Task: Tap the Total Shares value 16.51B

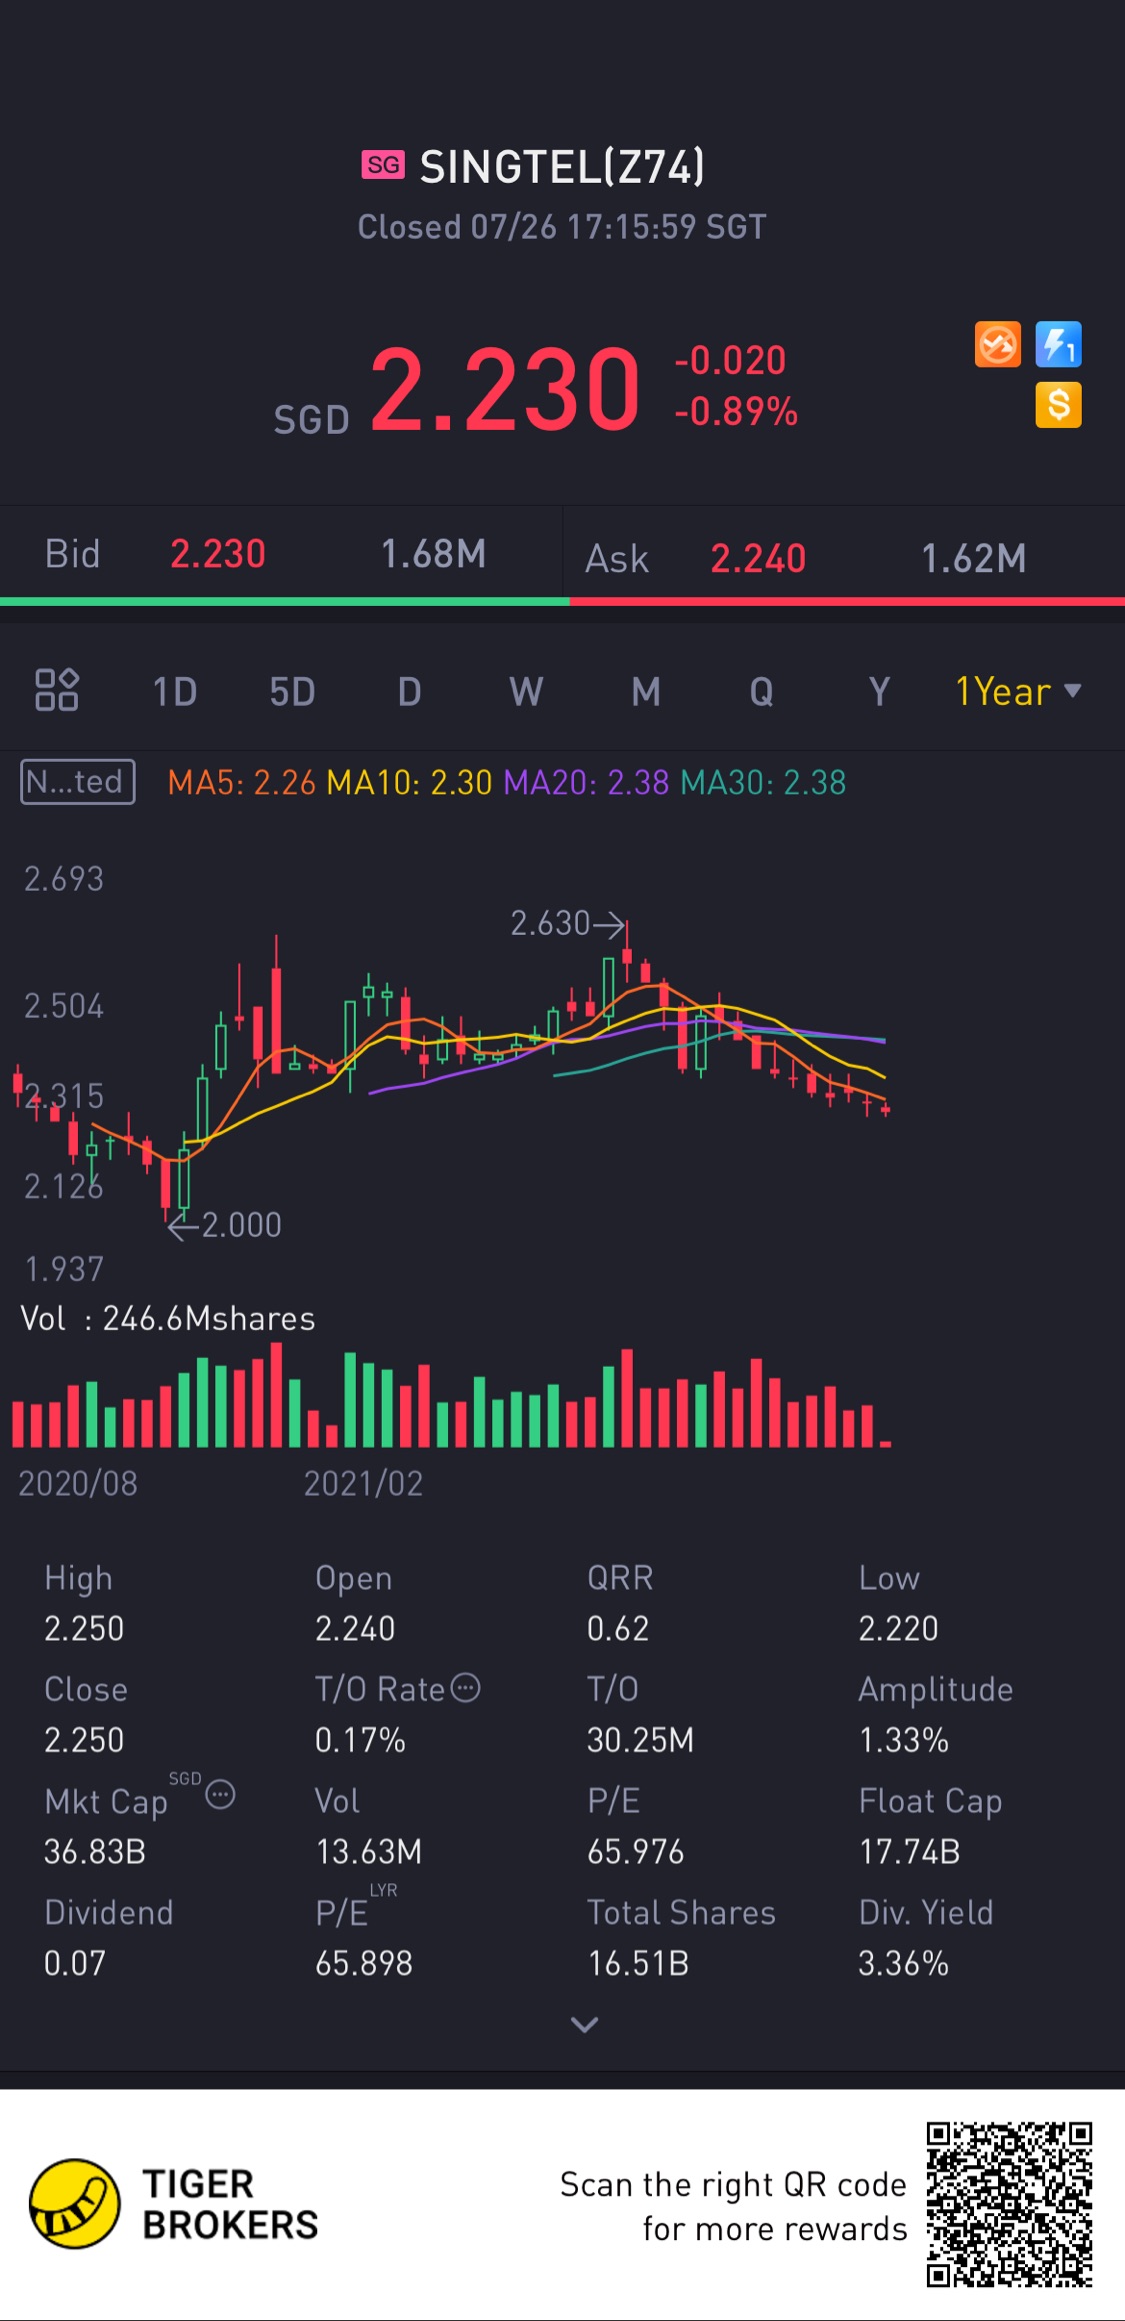Action: [x=638, y=1963]
